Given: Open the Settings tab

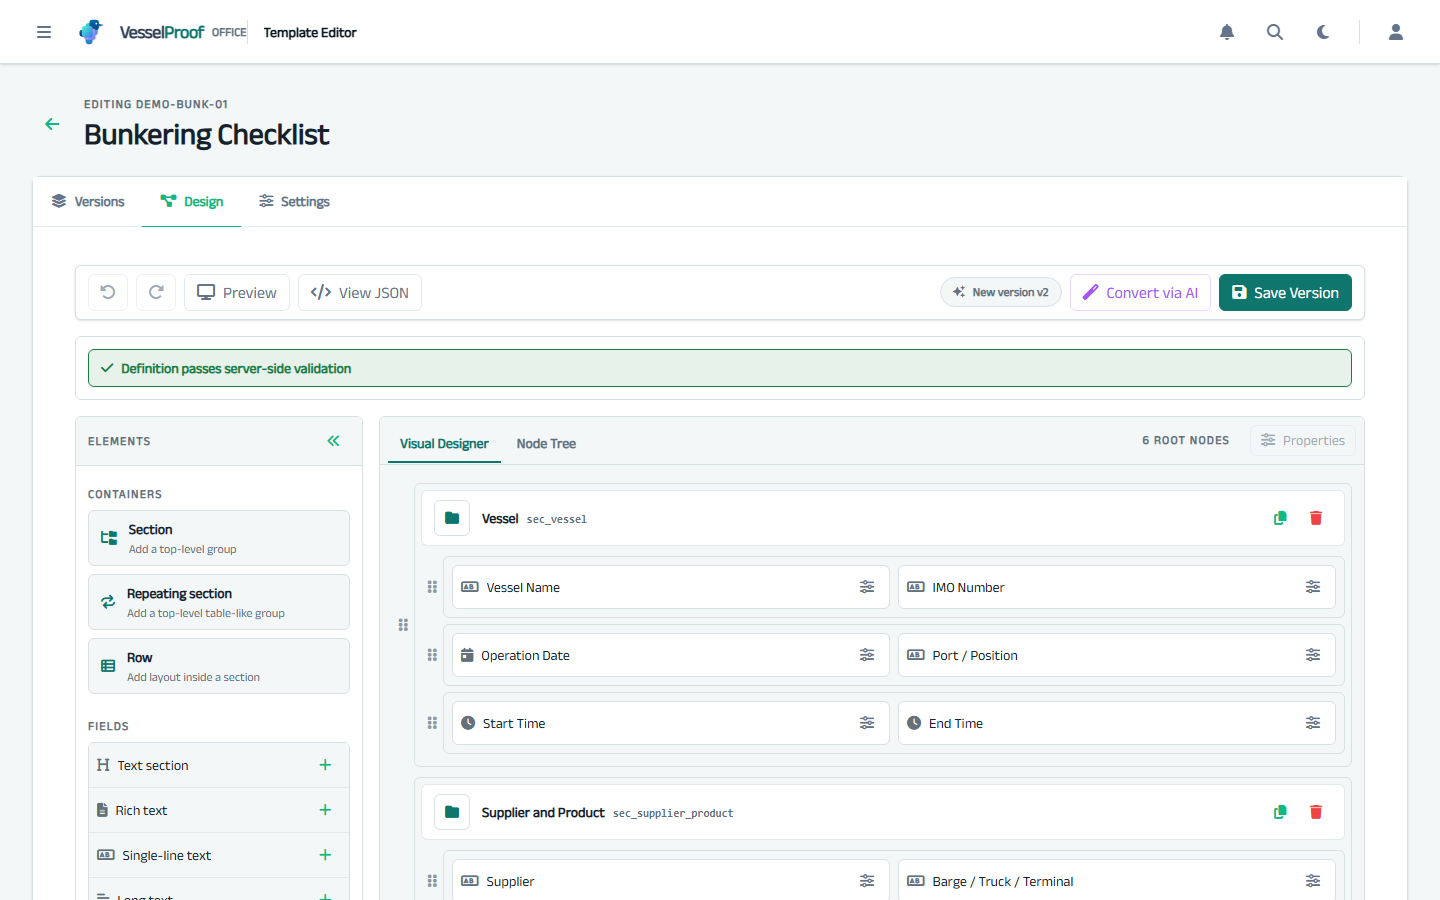Looking at the screenshot, I should coord(294,202).
